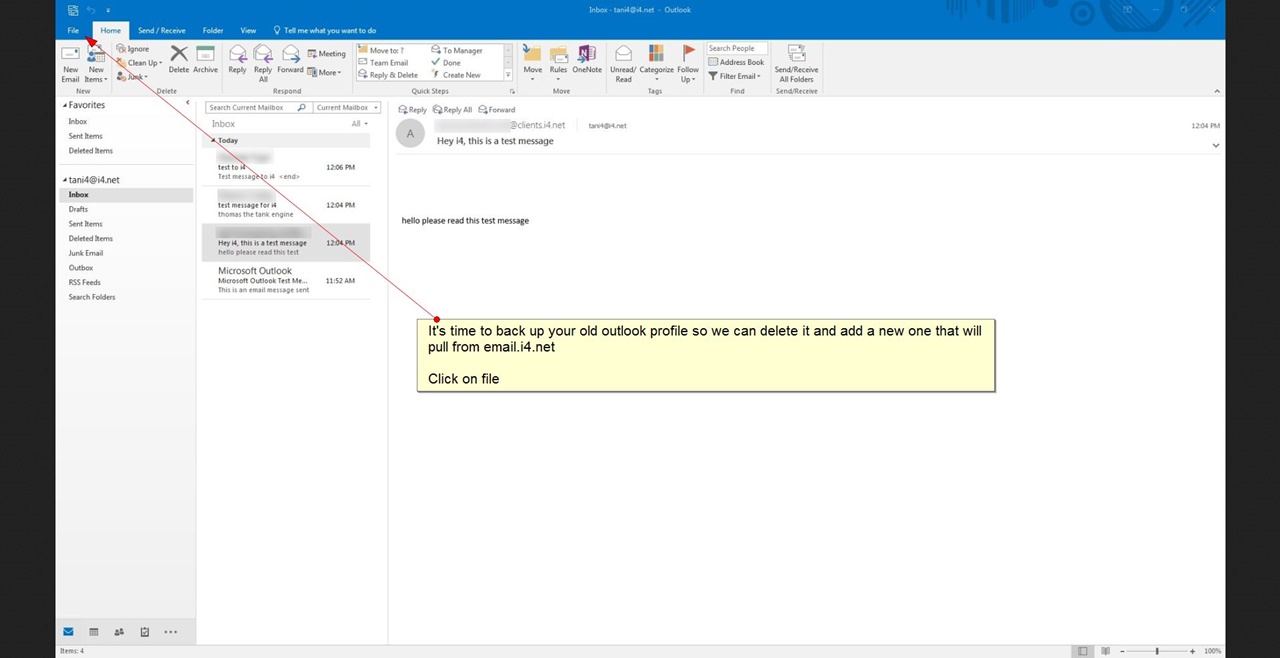Image resolution: width=1280 pixels, height=658 pixels.
Task: Delete the selected message
Action: (179, 59)
